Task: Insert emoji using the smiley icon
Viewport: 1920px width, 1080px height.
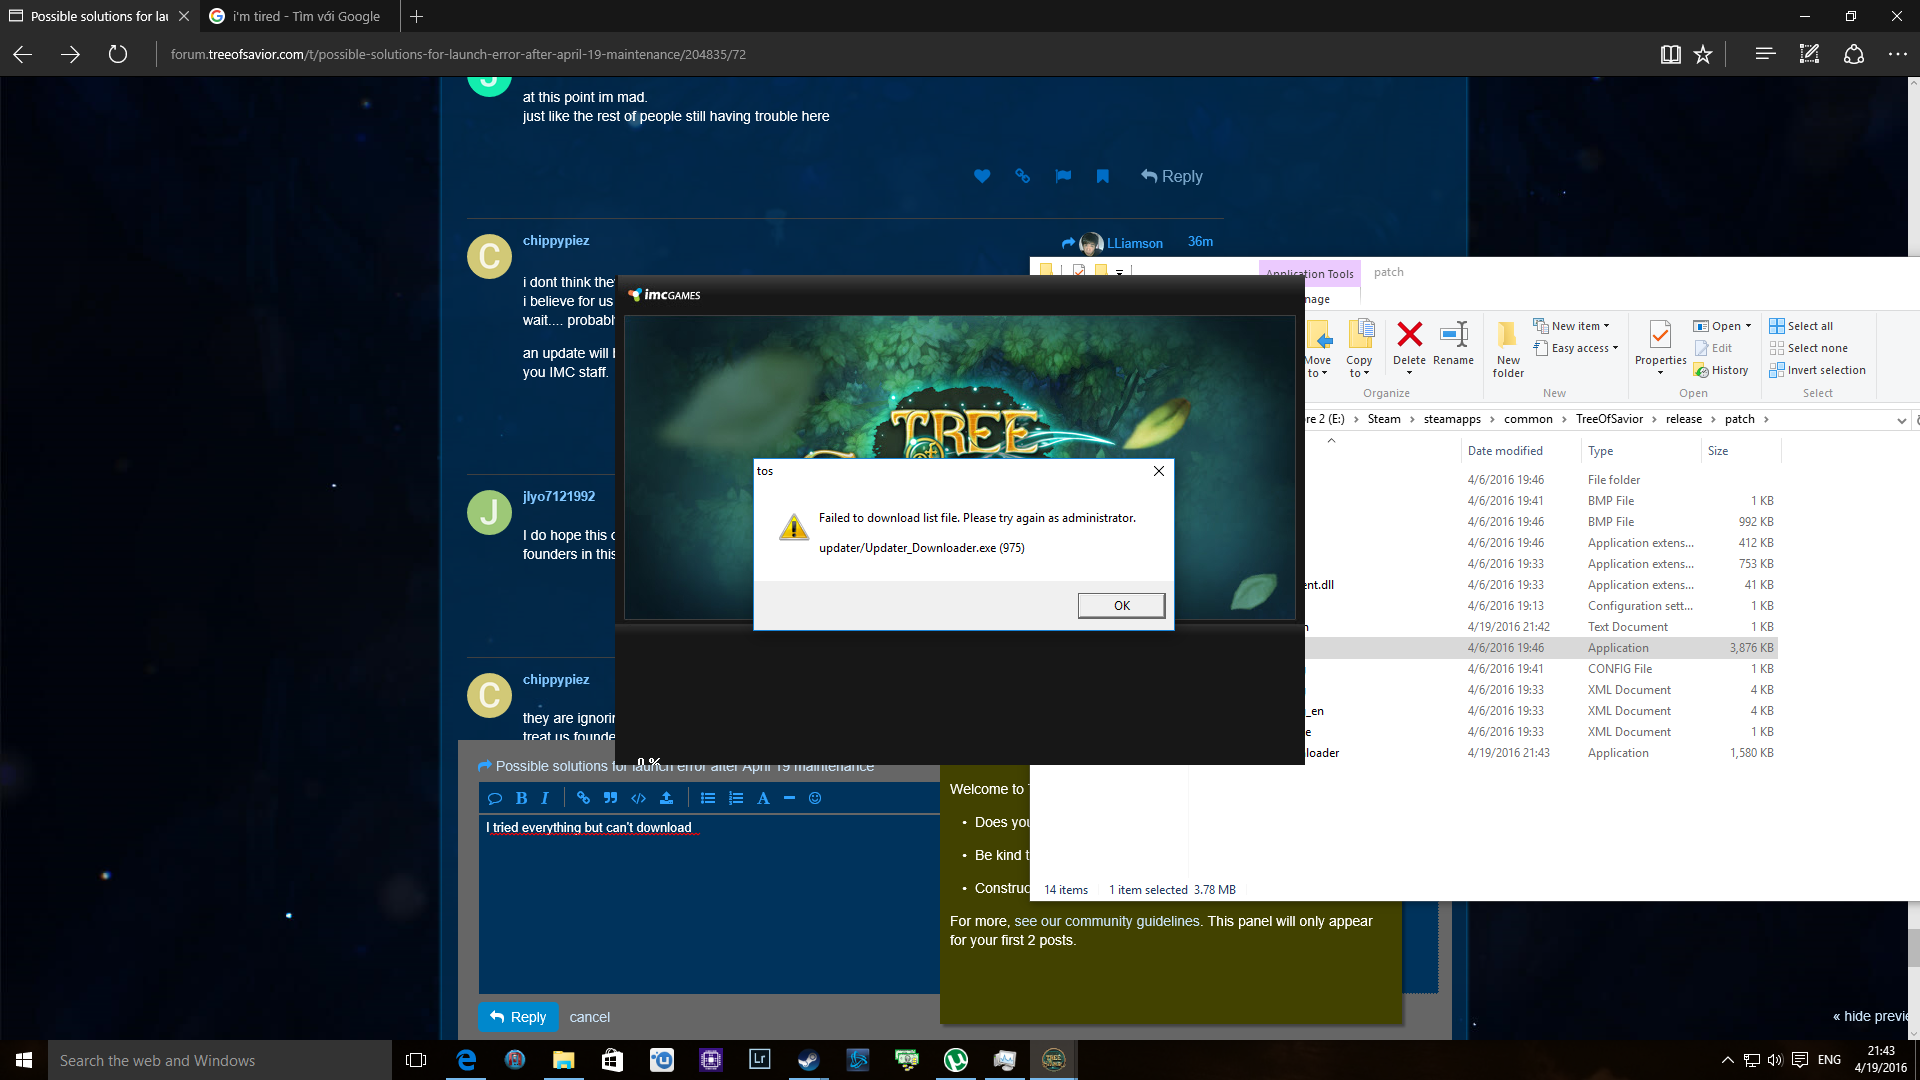Action: [815, 798]
